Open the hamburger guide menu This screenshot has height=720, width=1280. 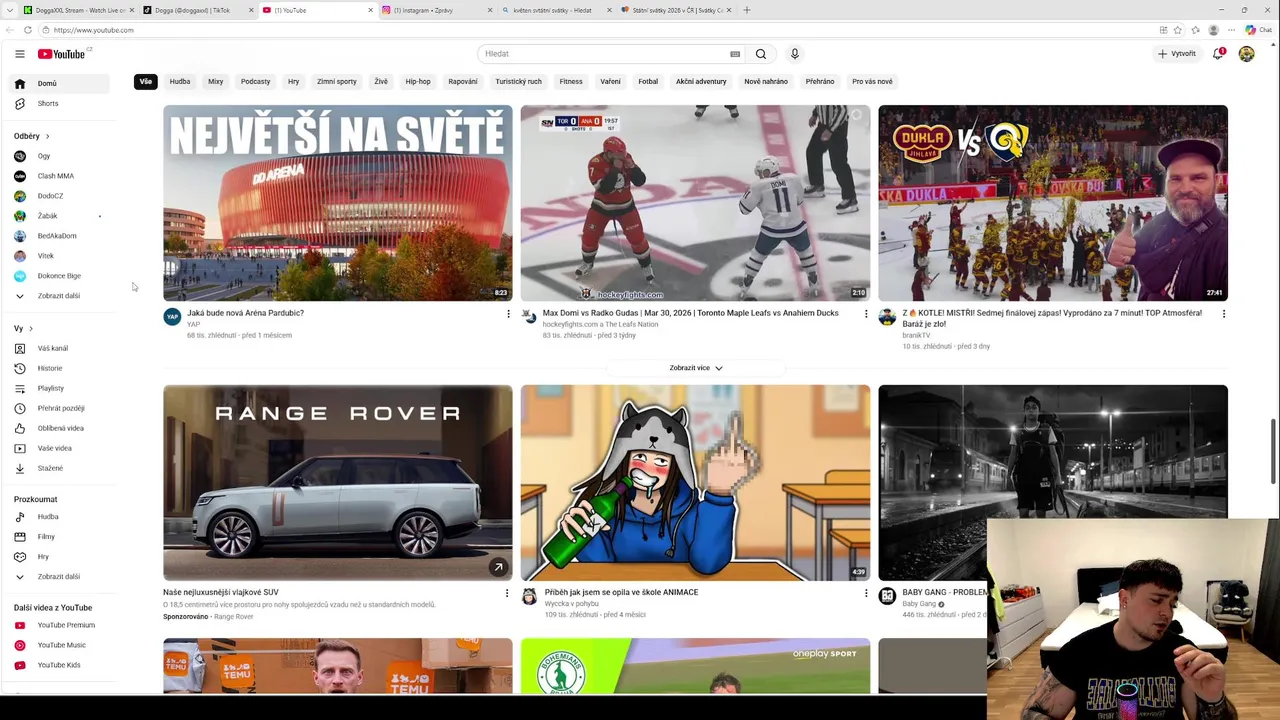click(19, 54)
